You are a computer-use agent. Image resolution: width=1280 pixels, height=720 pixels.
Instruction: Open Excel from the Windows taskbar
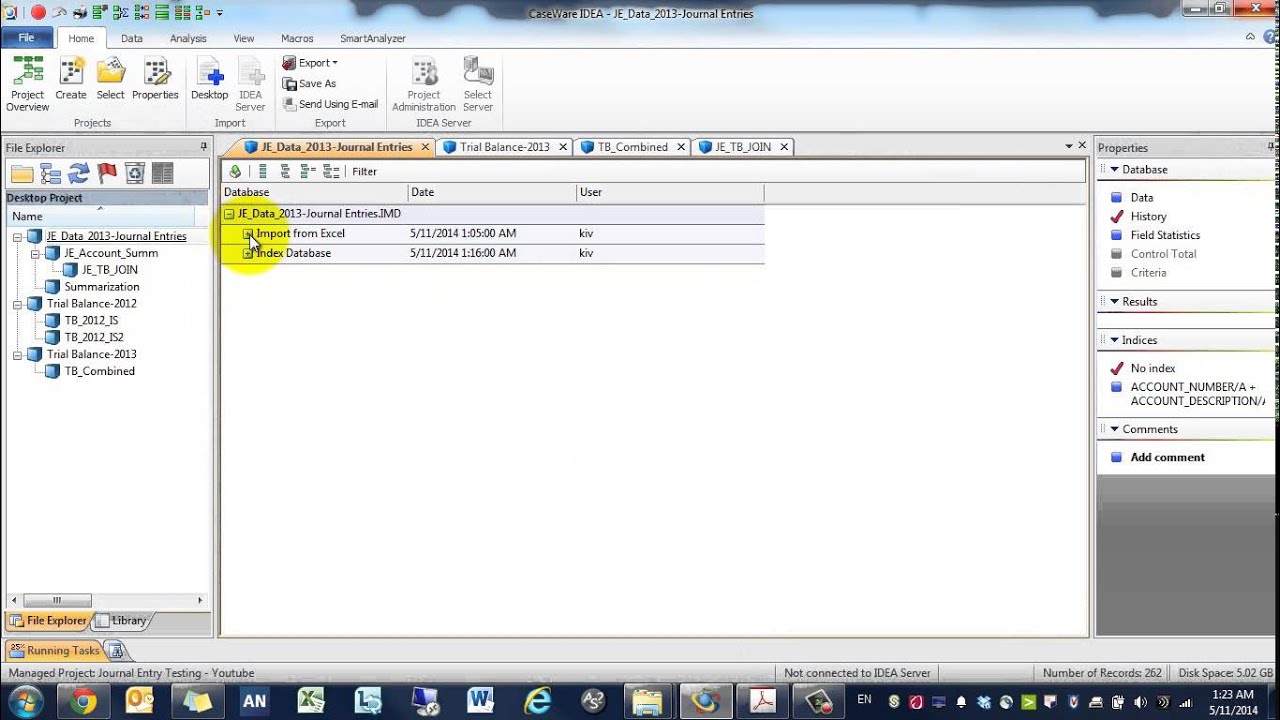click(x=310, y=701)
